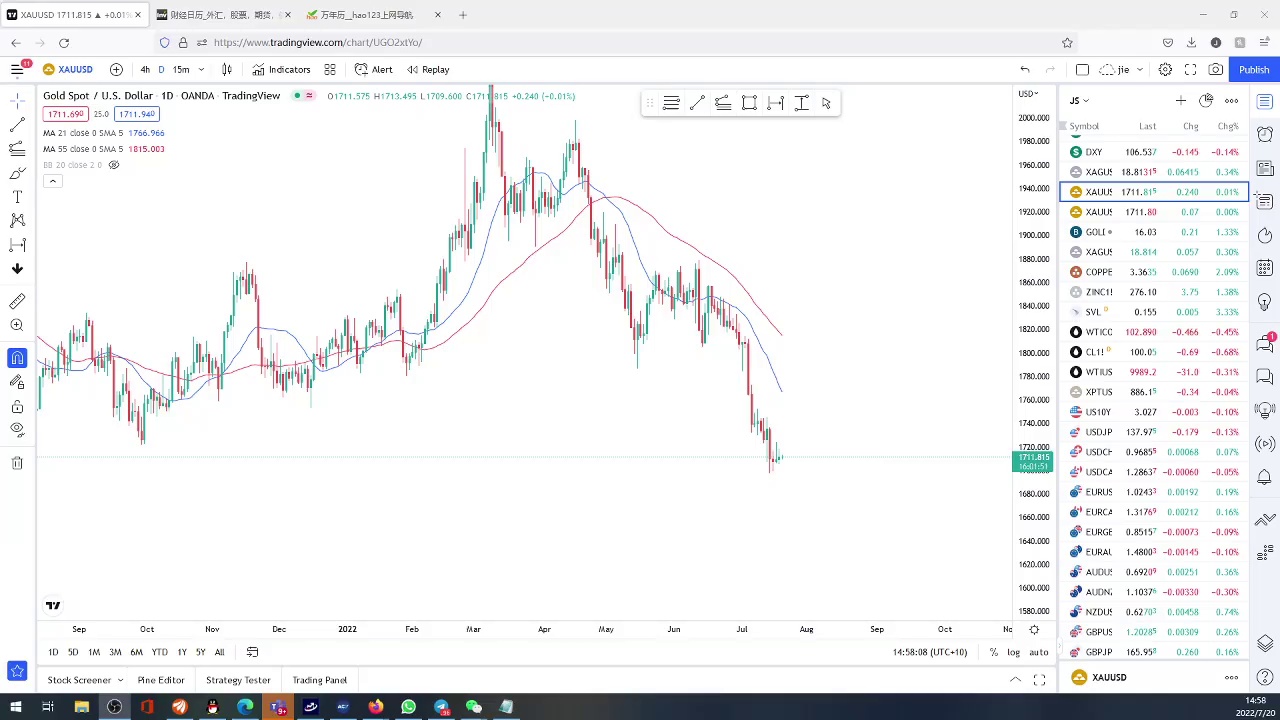Select the text annotation tool
This screenshot has width=1280, height=720.
tap(17, 197)
